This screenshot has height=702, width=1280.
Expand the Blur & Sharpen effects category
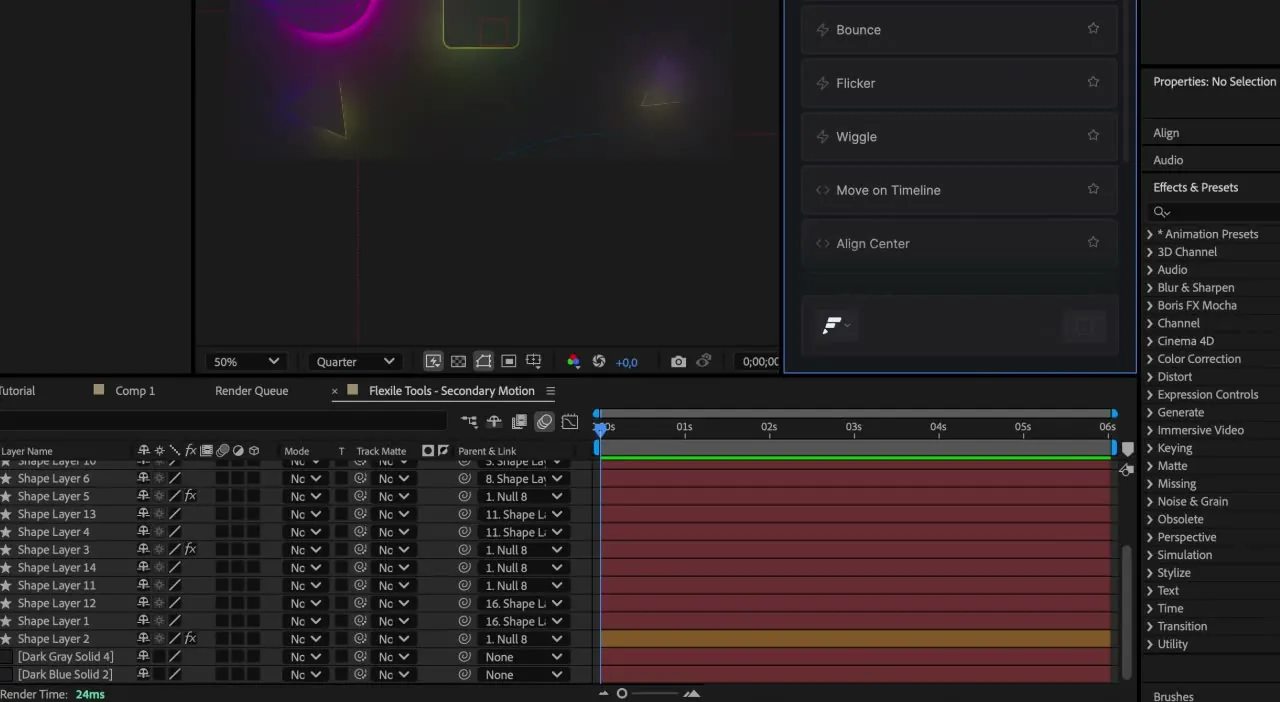(x=1150, y=288)
